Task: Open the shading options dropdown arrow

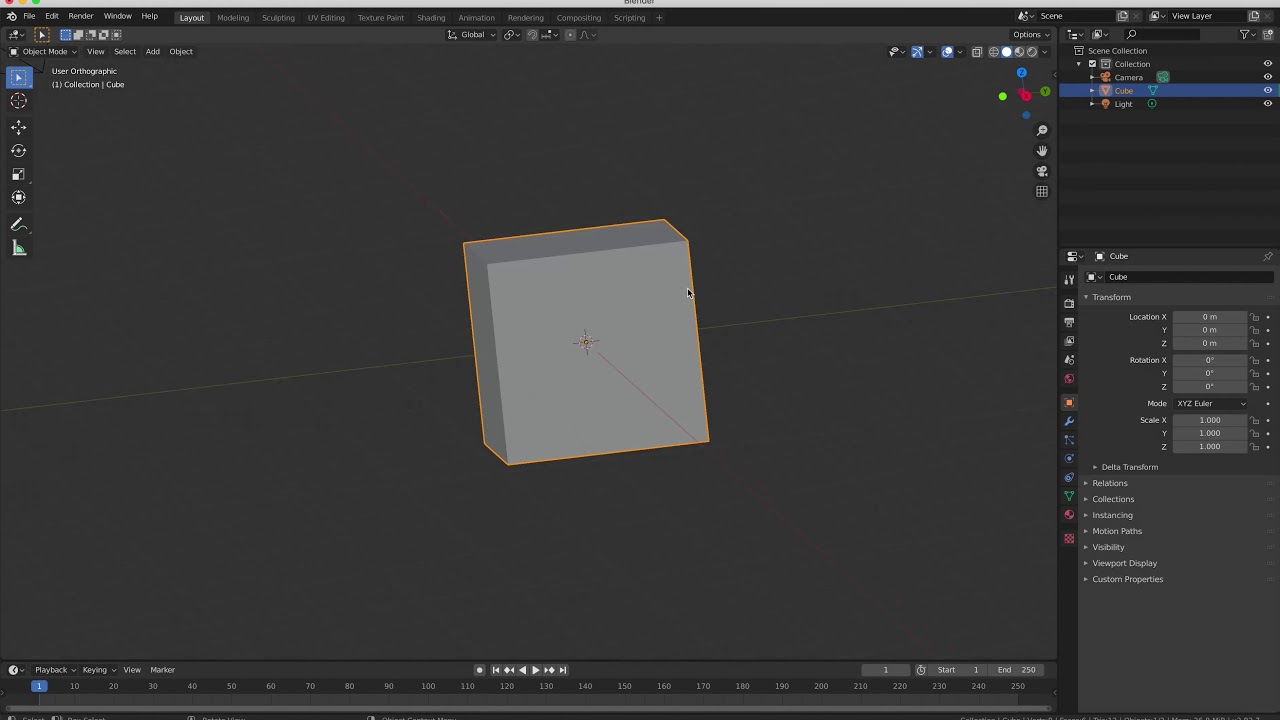Action: (1046, 52)
